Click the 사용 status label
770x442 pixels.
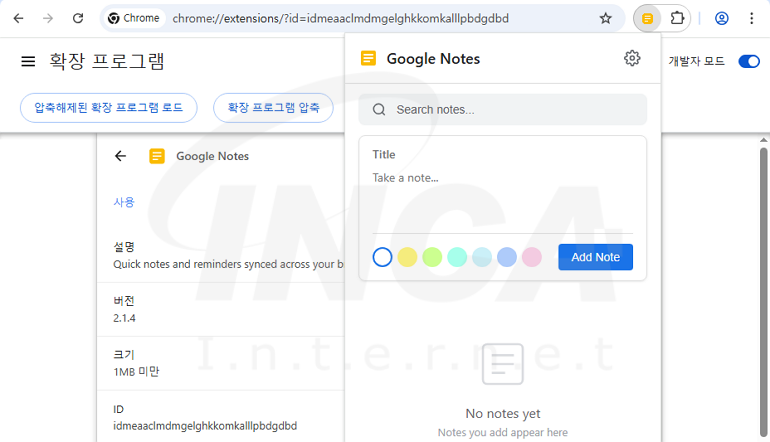pyautogui.click(x=124, y=202)
